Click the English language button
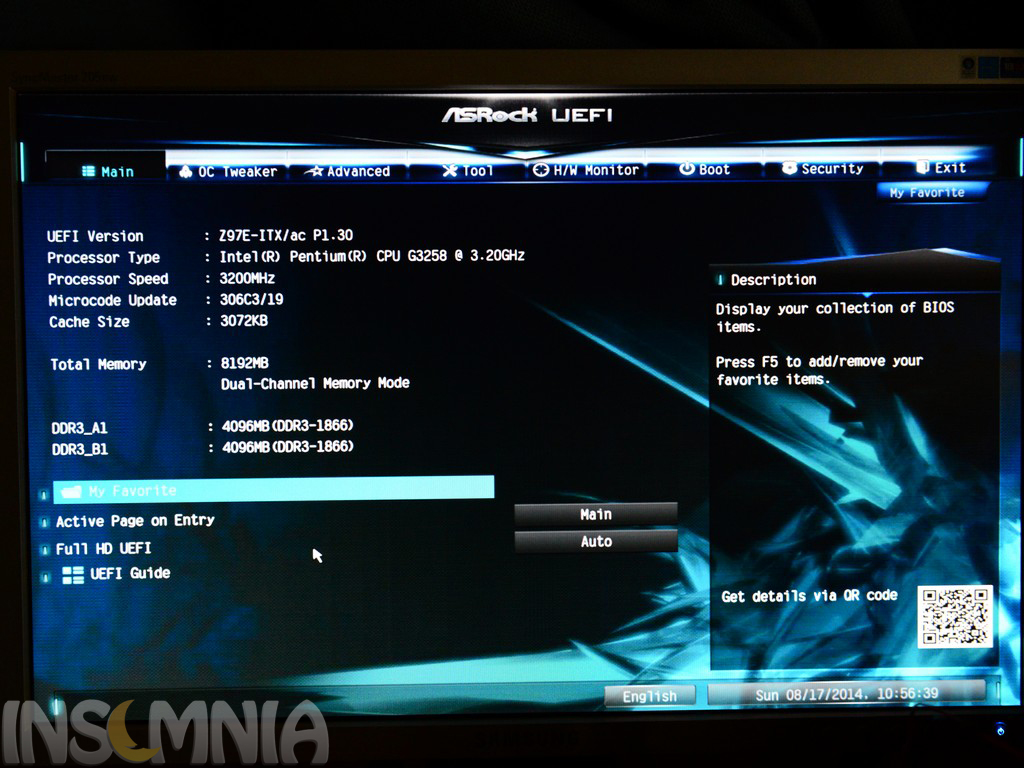Image resolution: width=1024 pixels, height=768 pixels. (x=650, y=696)
